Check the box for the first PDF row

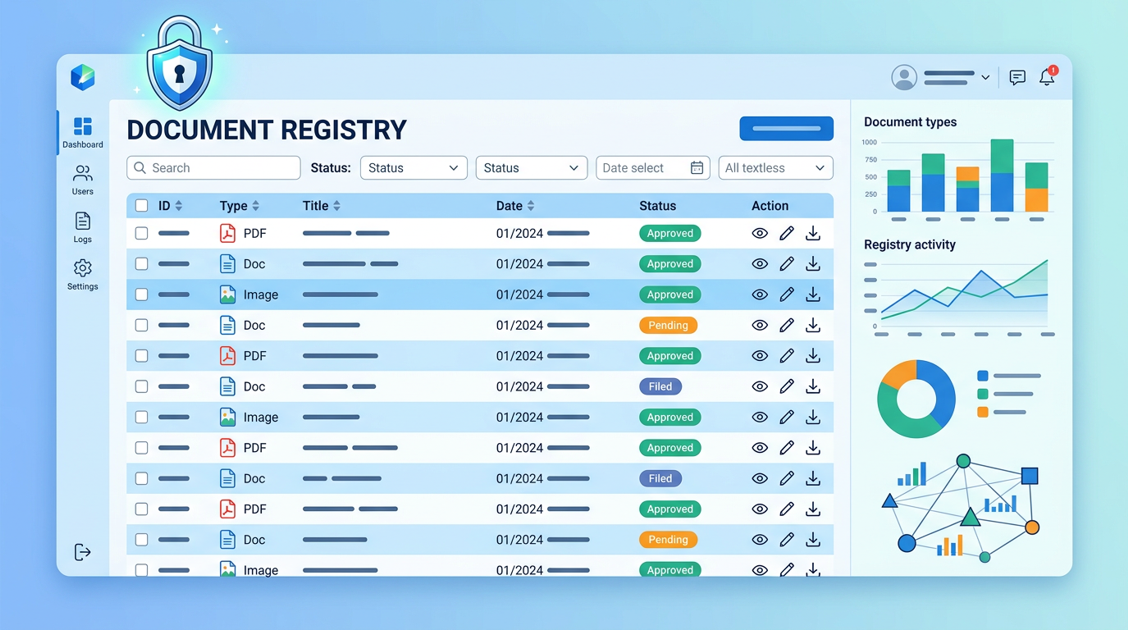pos(142,233)
